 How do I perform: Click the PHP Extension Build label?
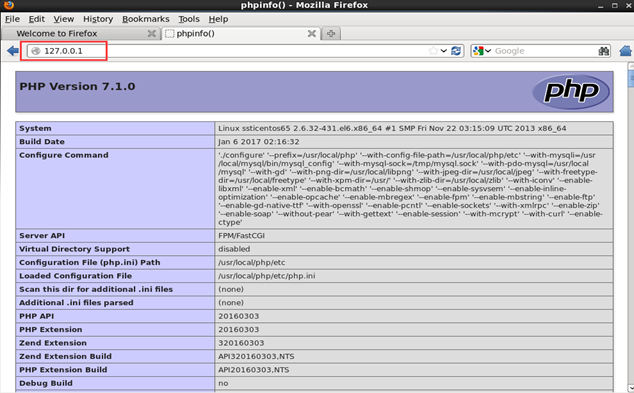(63, 370)
